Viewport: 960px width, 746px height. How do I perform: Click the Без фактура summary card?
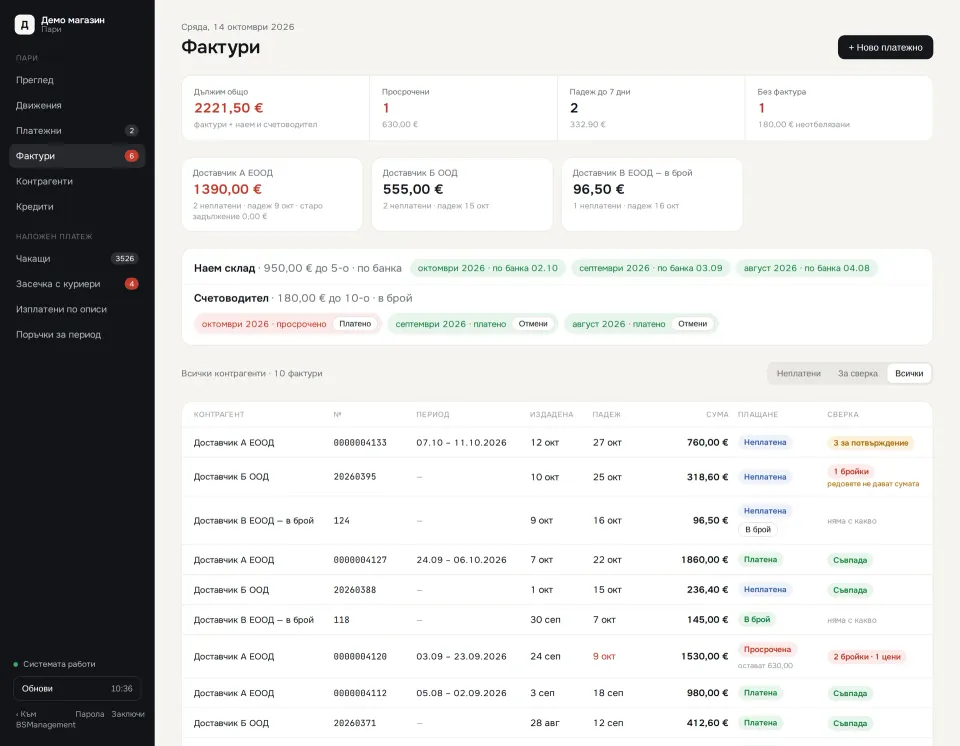pyautogui.click(x=839, y=108)
